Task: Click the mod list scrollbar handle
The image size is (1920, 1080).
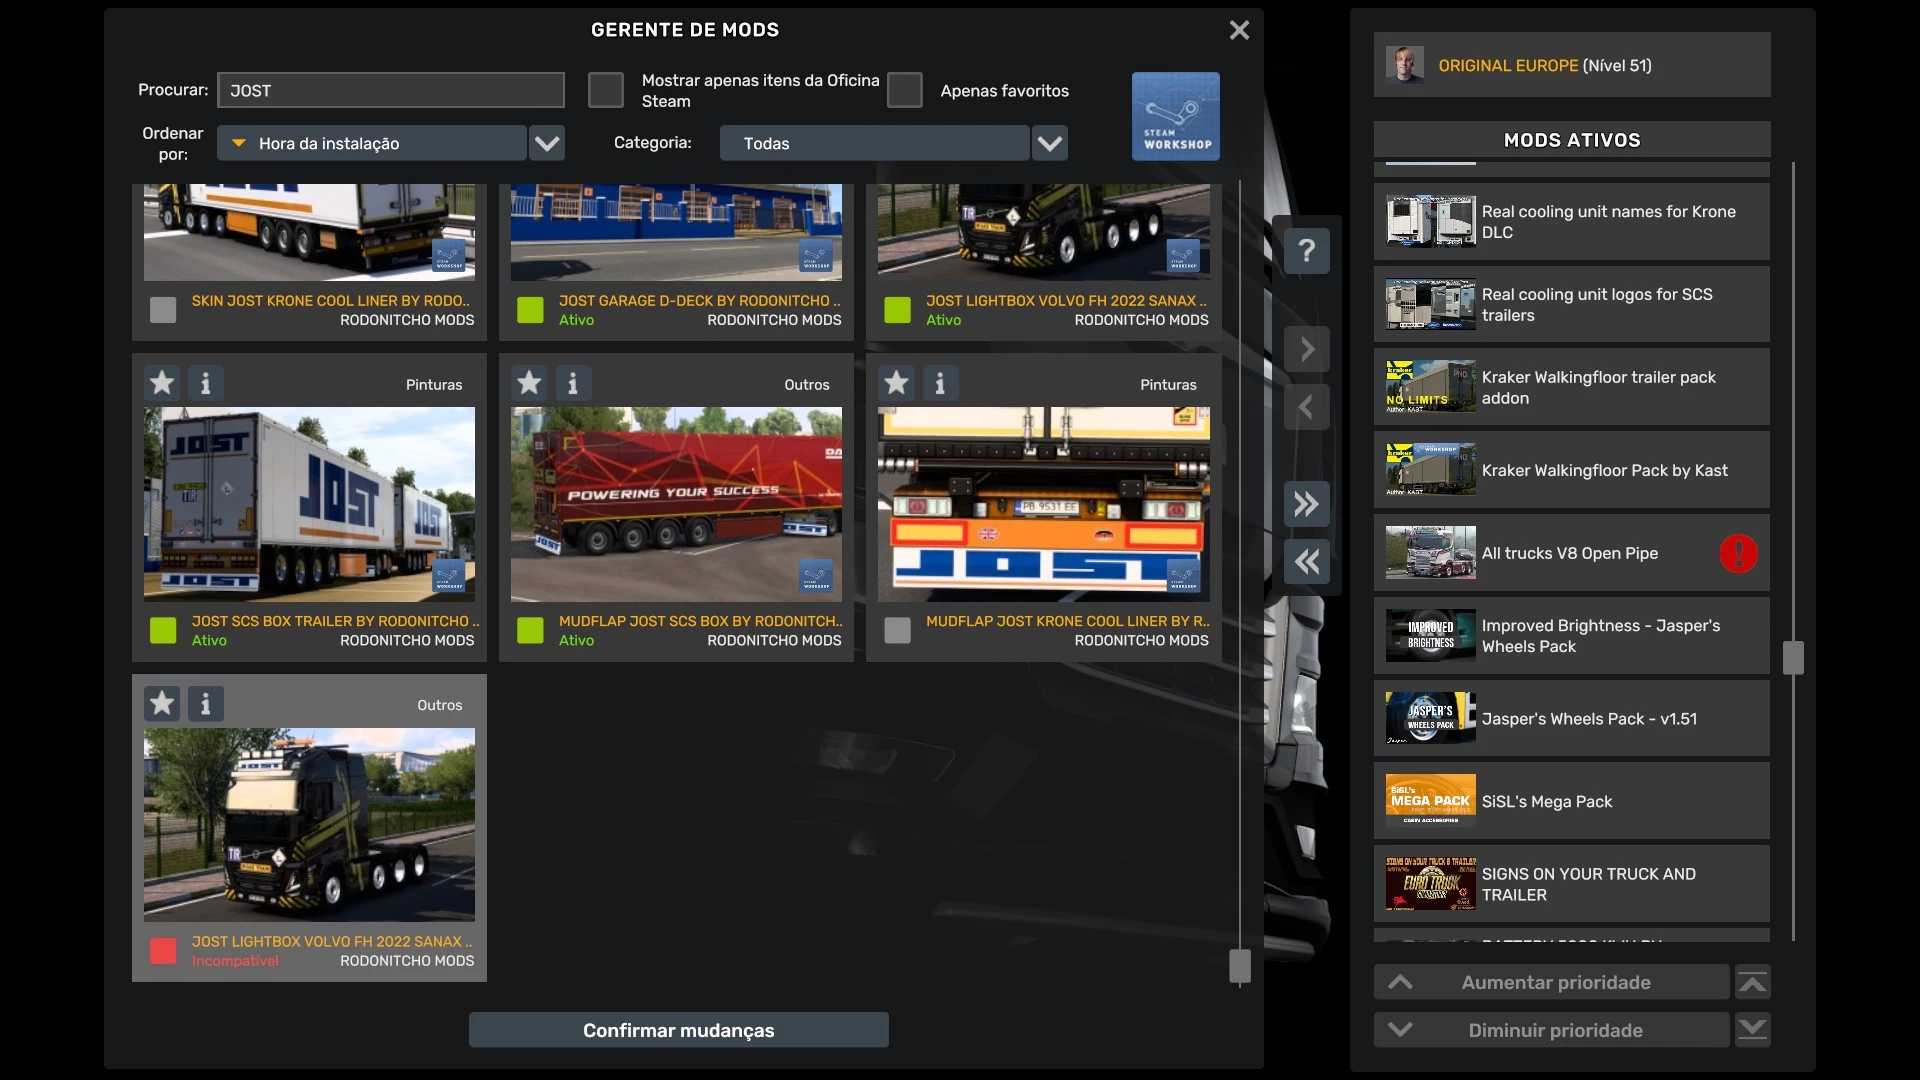Action: [x=1239, y=966]
